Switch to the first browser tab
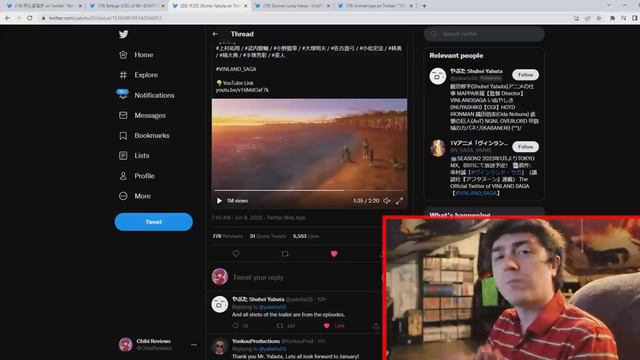The image size is (640, 360). click(44, 6)
